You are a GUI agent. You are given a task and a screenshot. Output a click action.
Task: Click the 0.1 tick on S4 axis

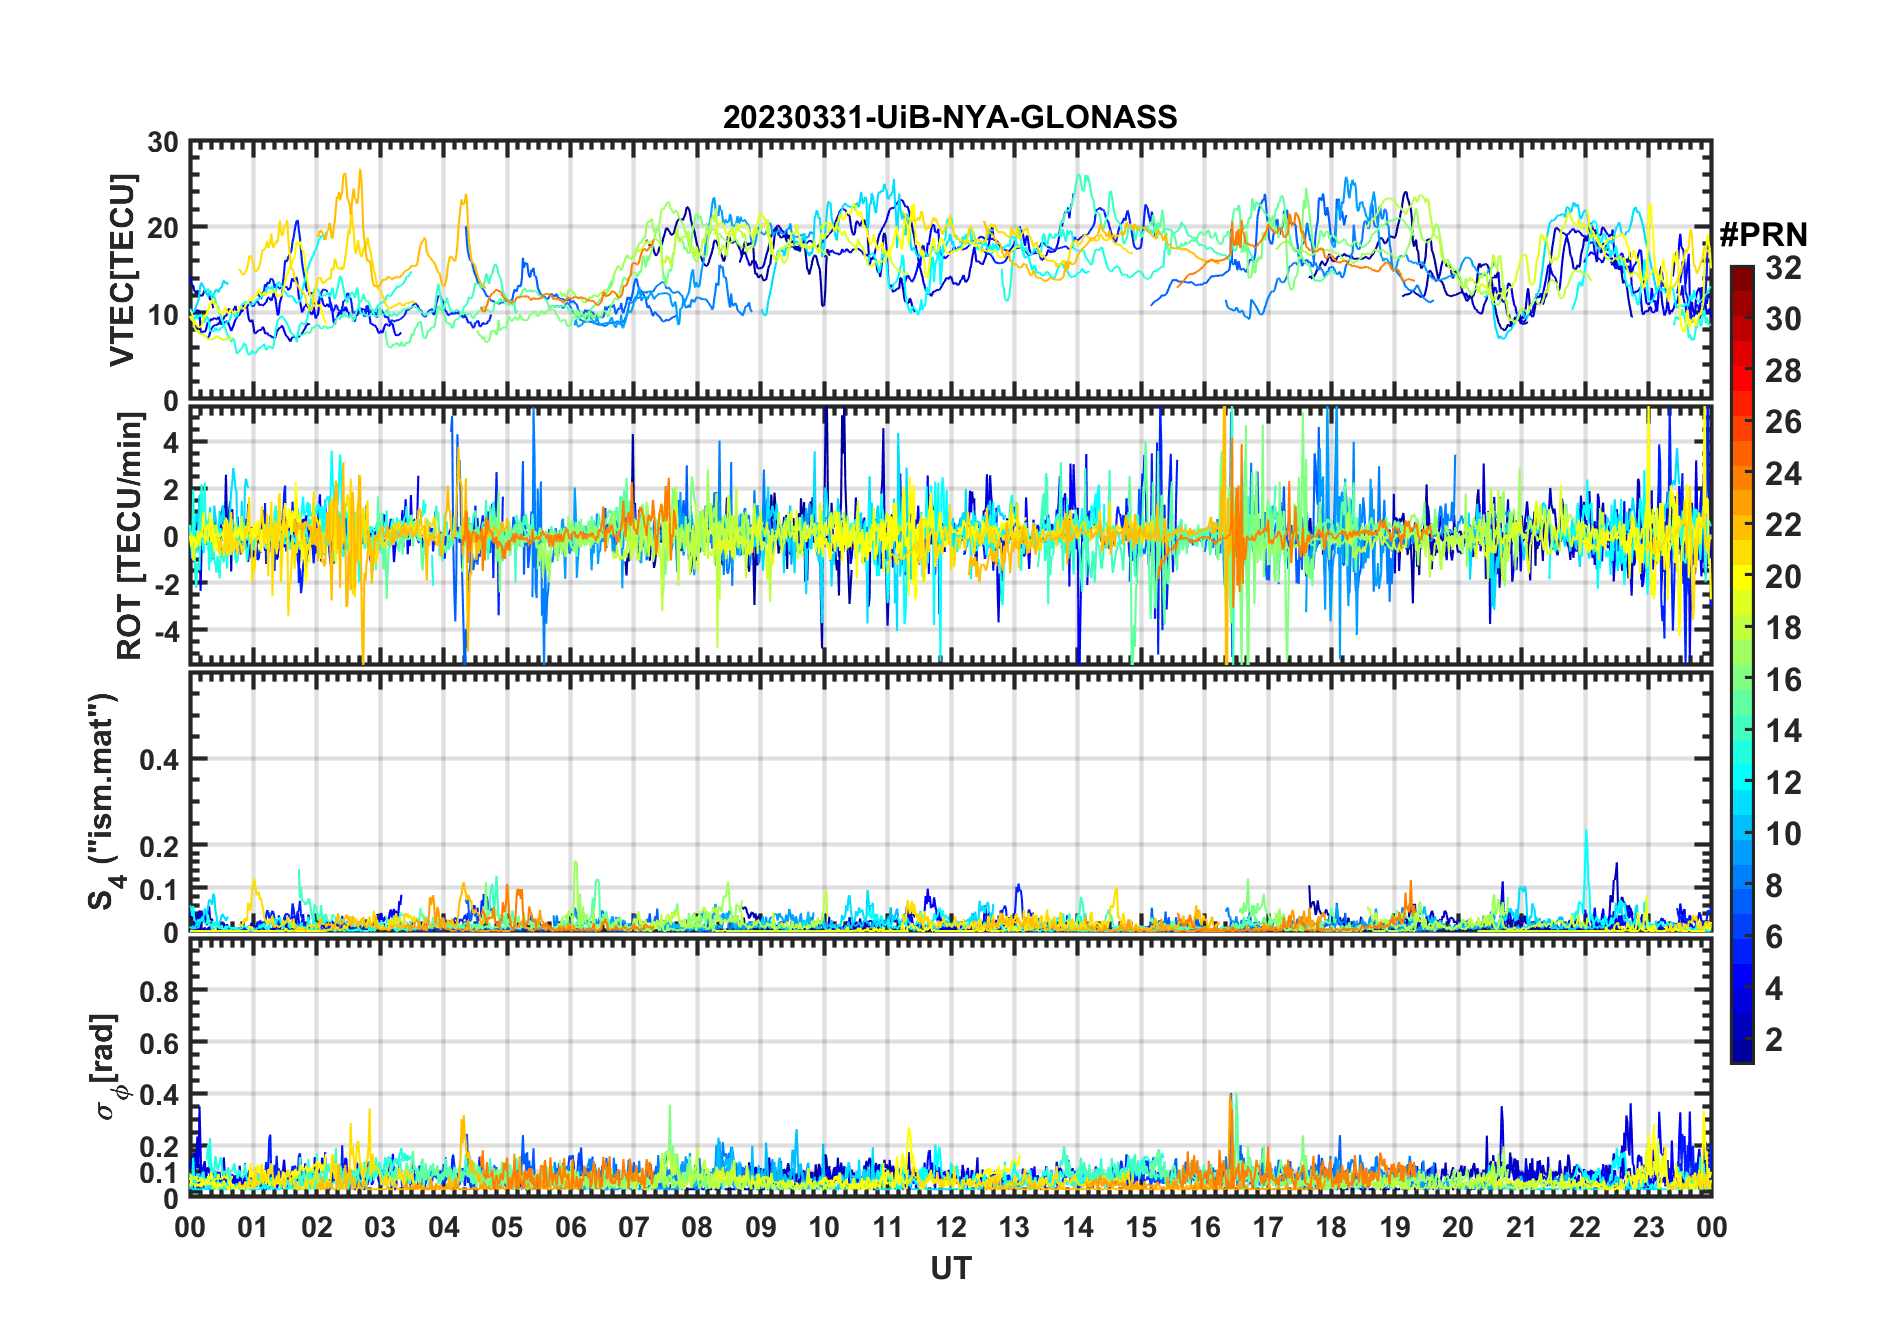coord(159,889)
